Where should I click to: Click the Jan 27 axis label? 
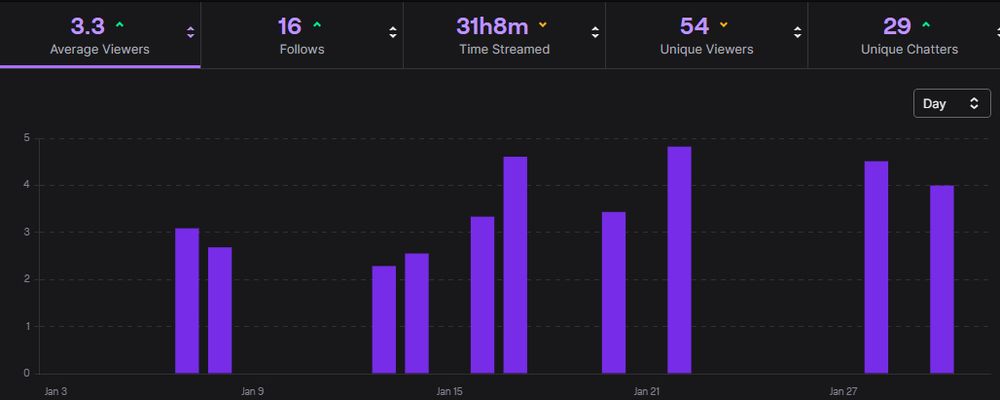pos(843,391)
